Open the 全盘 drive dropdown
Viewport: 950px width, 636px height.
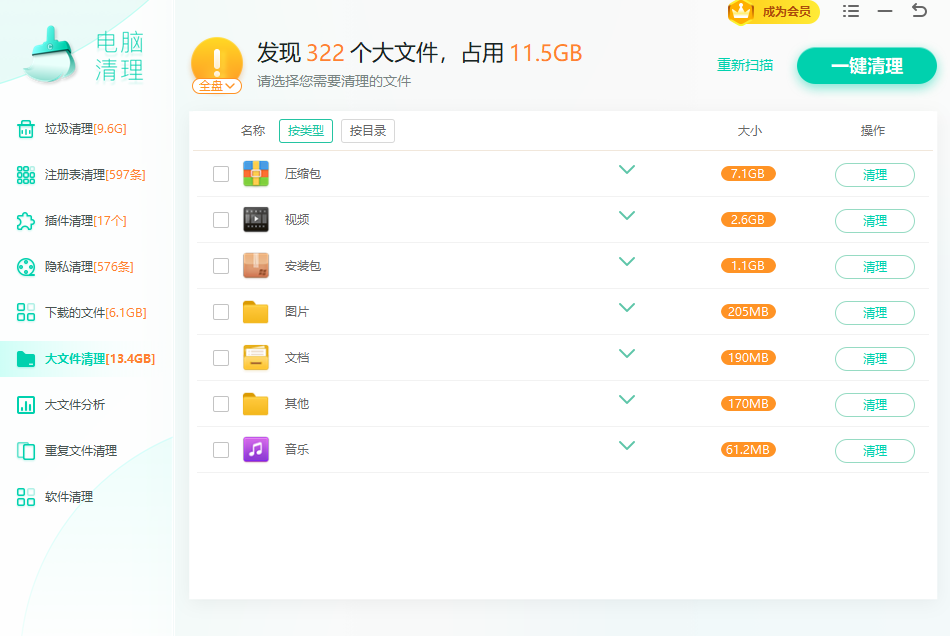point(217,86)
